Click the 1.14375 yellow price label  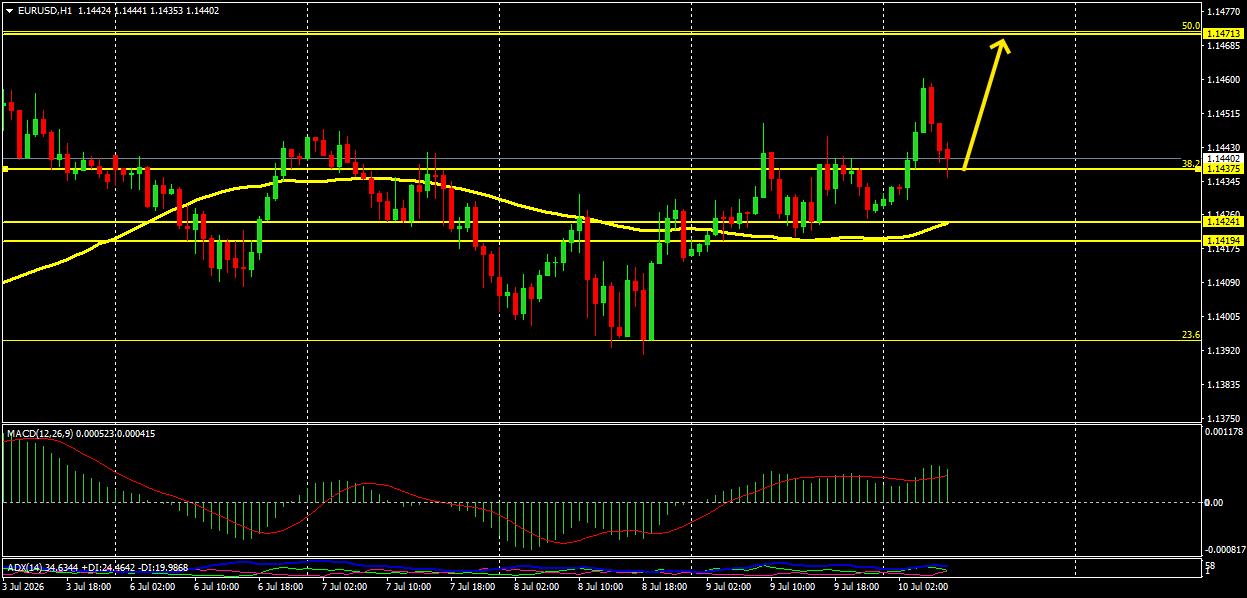pyautogui.click(x=1223, y=169)
